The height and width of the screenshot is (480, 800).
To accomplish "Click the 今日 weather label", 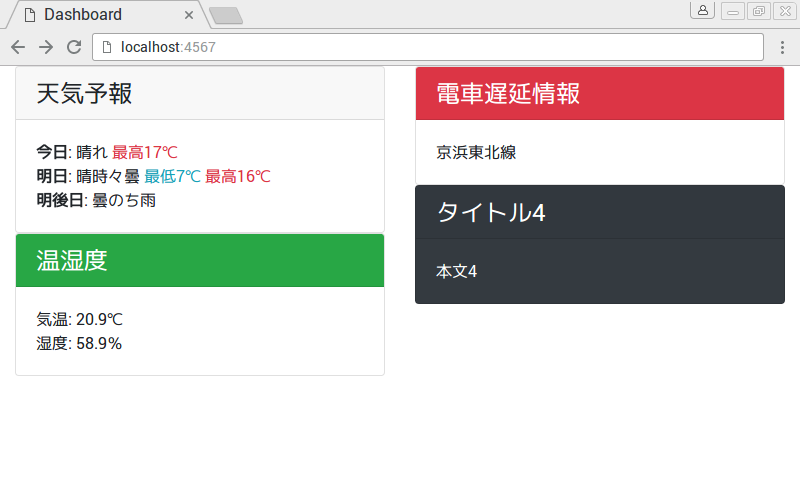I will coord(52,152).
